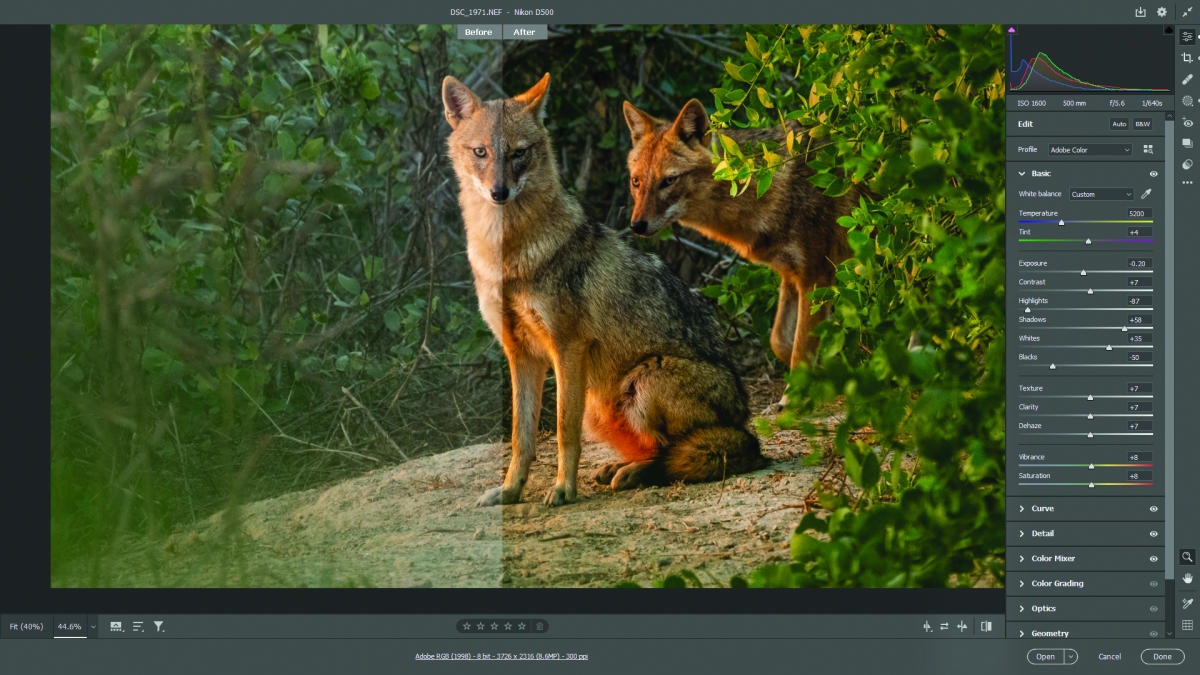Click the Cancel button
Viewport: 1200px width, 675px height.
point(1109,657)
